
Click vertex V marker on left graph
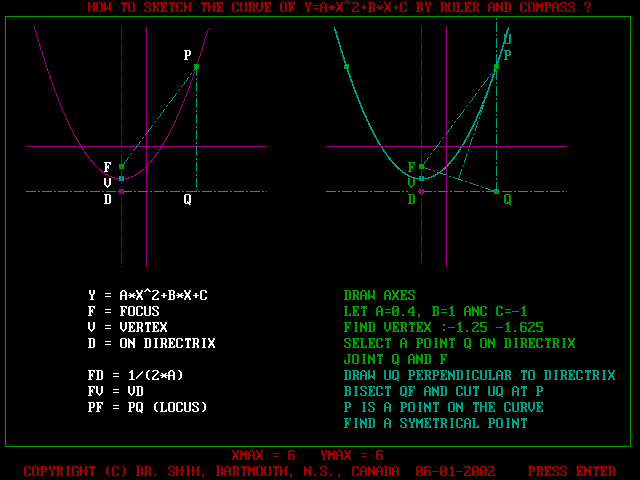click(x=121, y=178)
